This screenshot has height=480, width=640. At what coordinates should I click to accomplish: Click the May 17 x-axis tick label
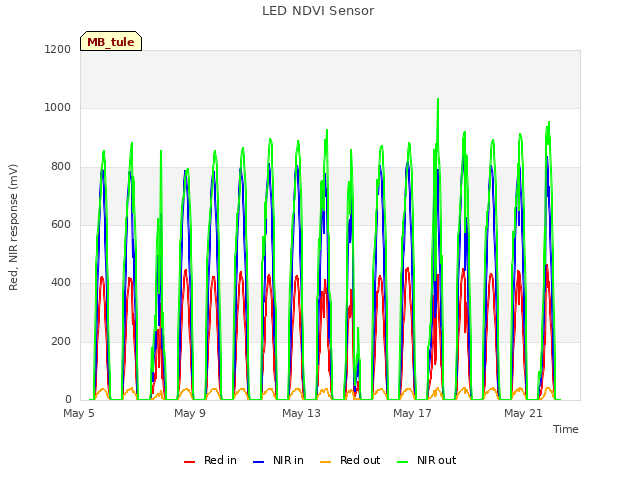coord(412,413)
